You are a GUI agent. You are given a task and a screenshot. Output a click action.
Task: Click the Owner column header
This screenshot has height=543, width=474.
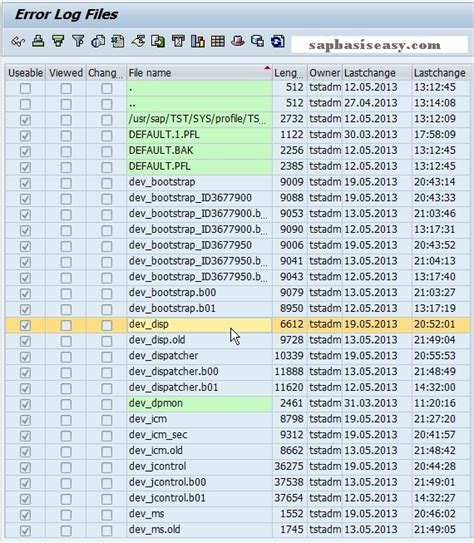pyautogui.click(x=325, y=73)
